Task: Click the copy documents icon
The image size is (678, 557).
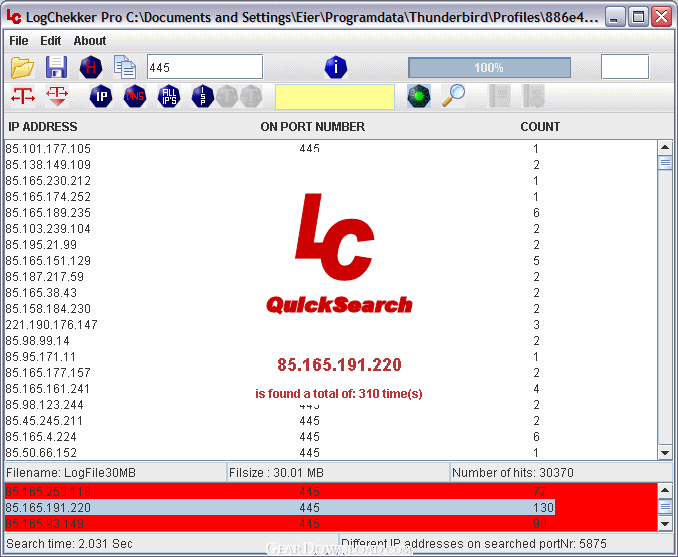Action: point(125,67)
